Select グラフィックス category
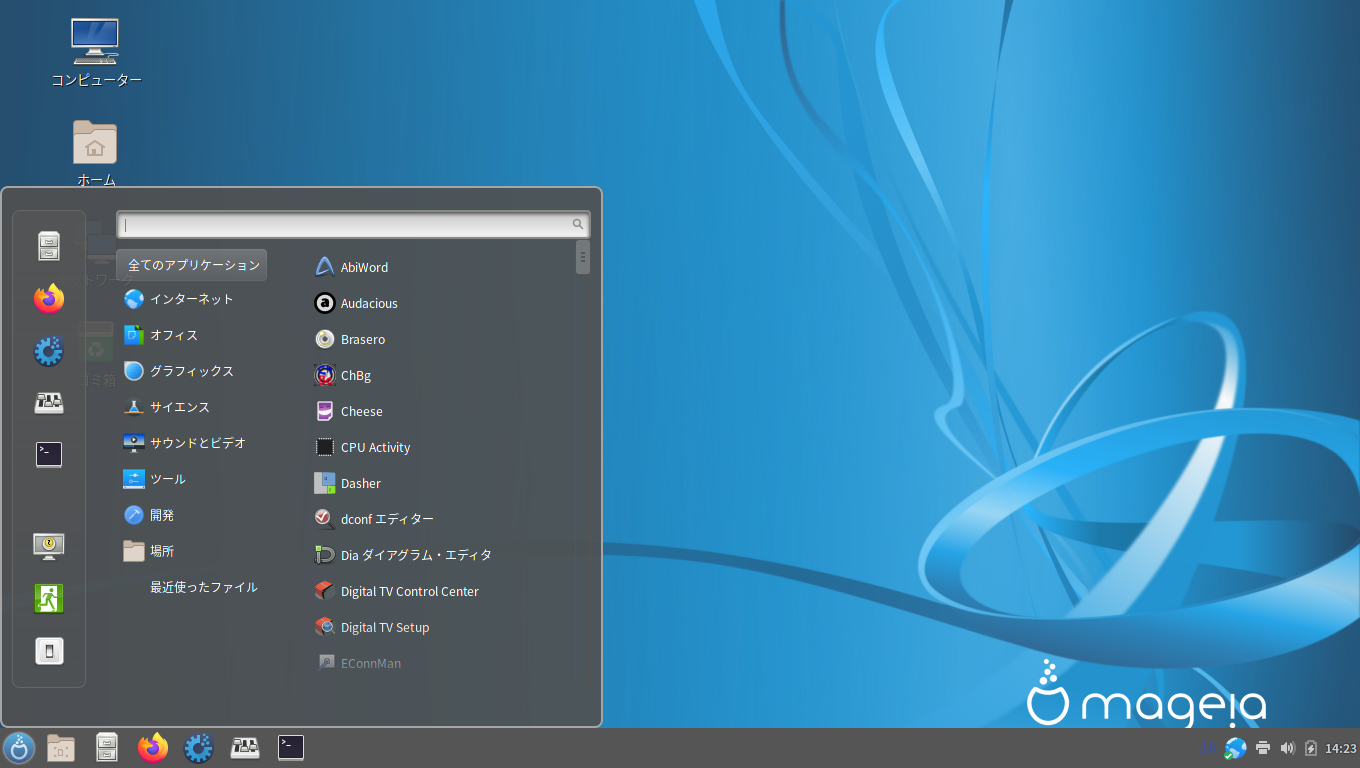 click(179, 371)
